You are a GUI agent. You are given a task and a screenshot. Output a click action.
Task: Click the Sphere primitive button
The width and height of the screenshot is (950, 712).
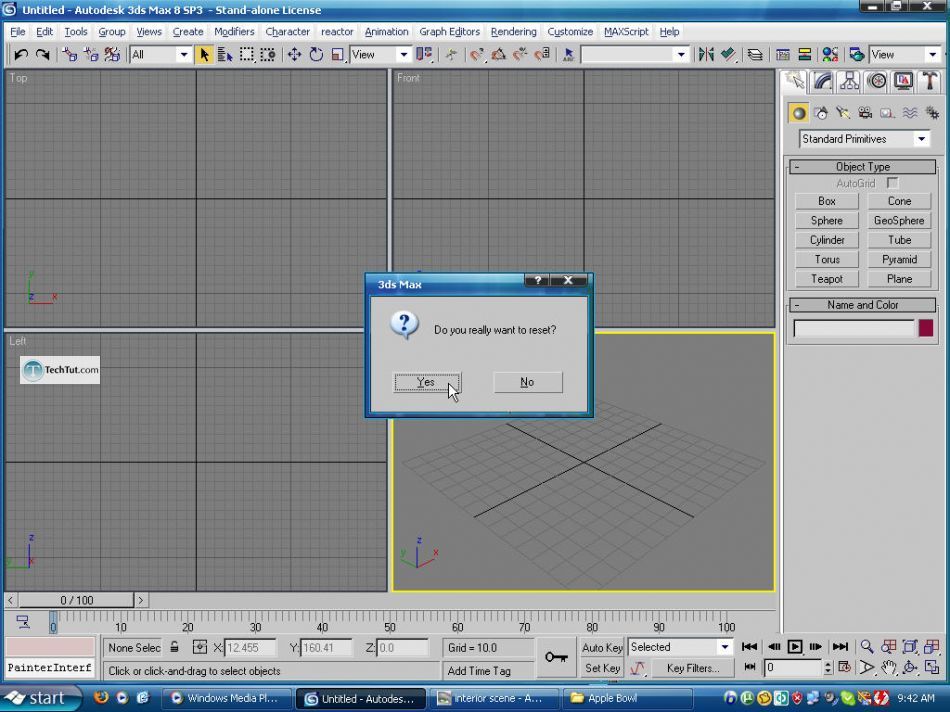[x=826, y=221]
